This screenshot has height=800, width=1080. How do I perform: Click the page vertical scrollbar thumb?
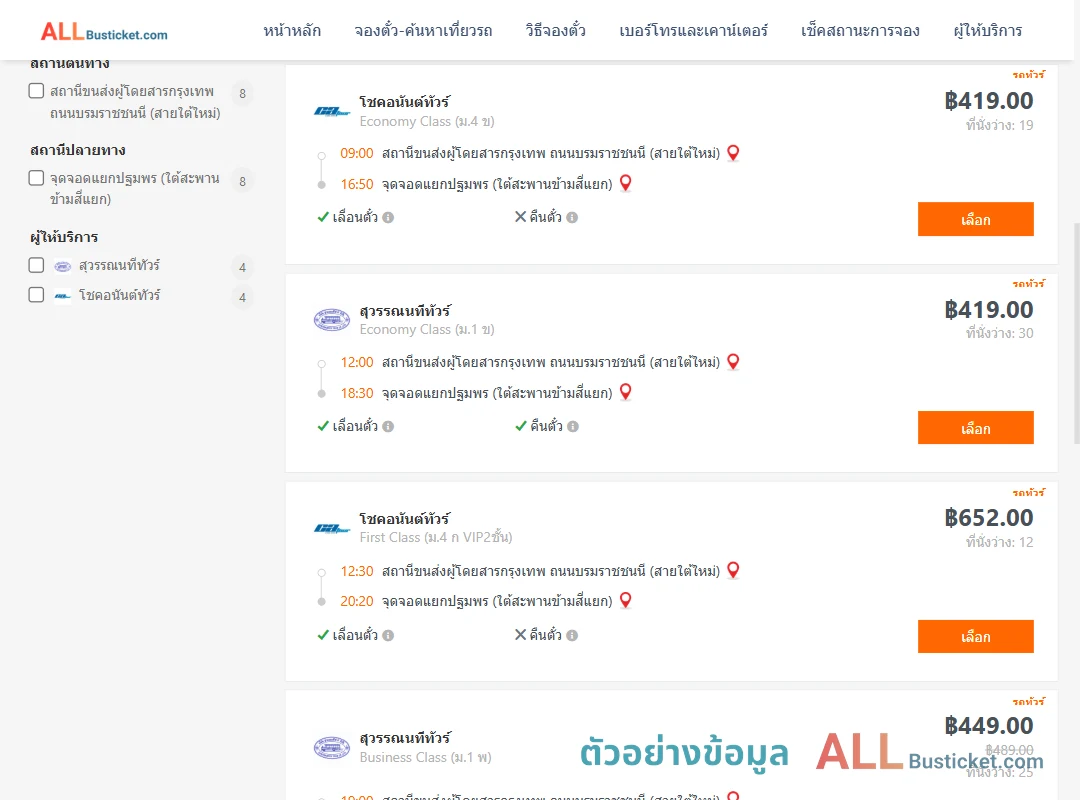1077,333
